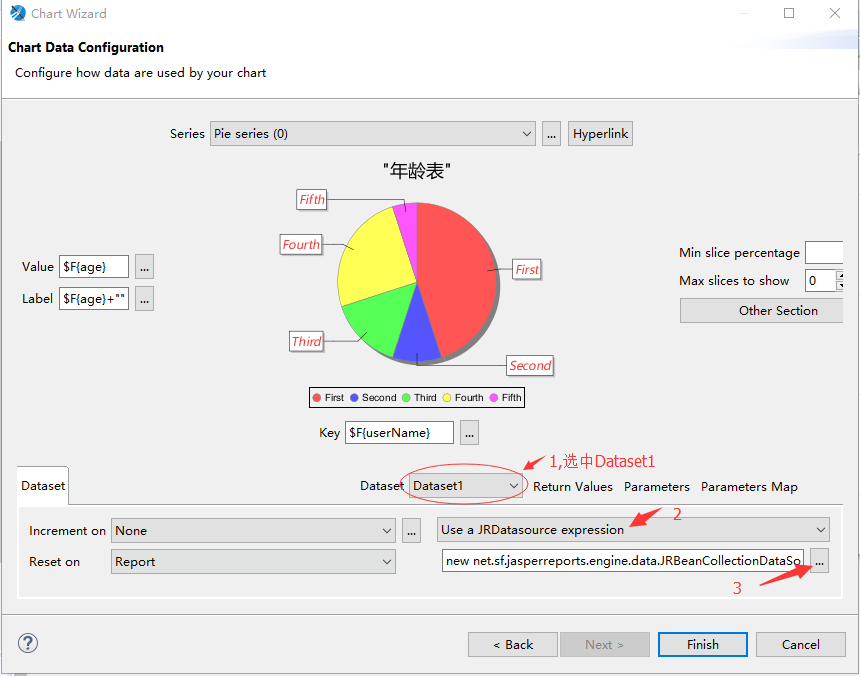
Task: Click the "Second" slice label
Action: pos(530,366)
